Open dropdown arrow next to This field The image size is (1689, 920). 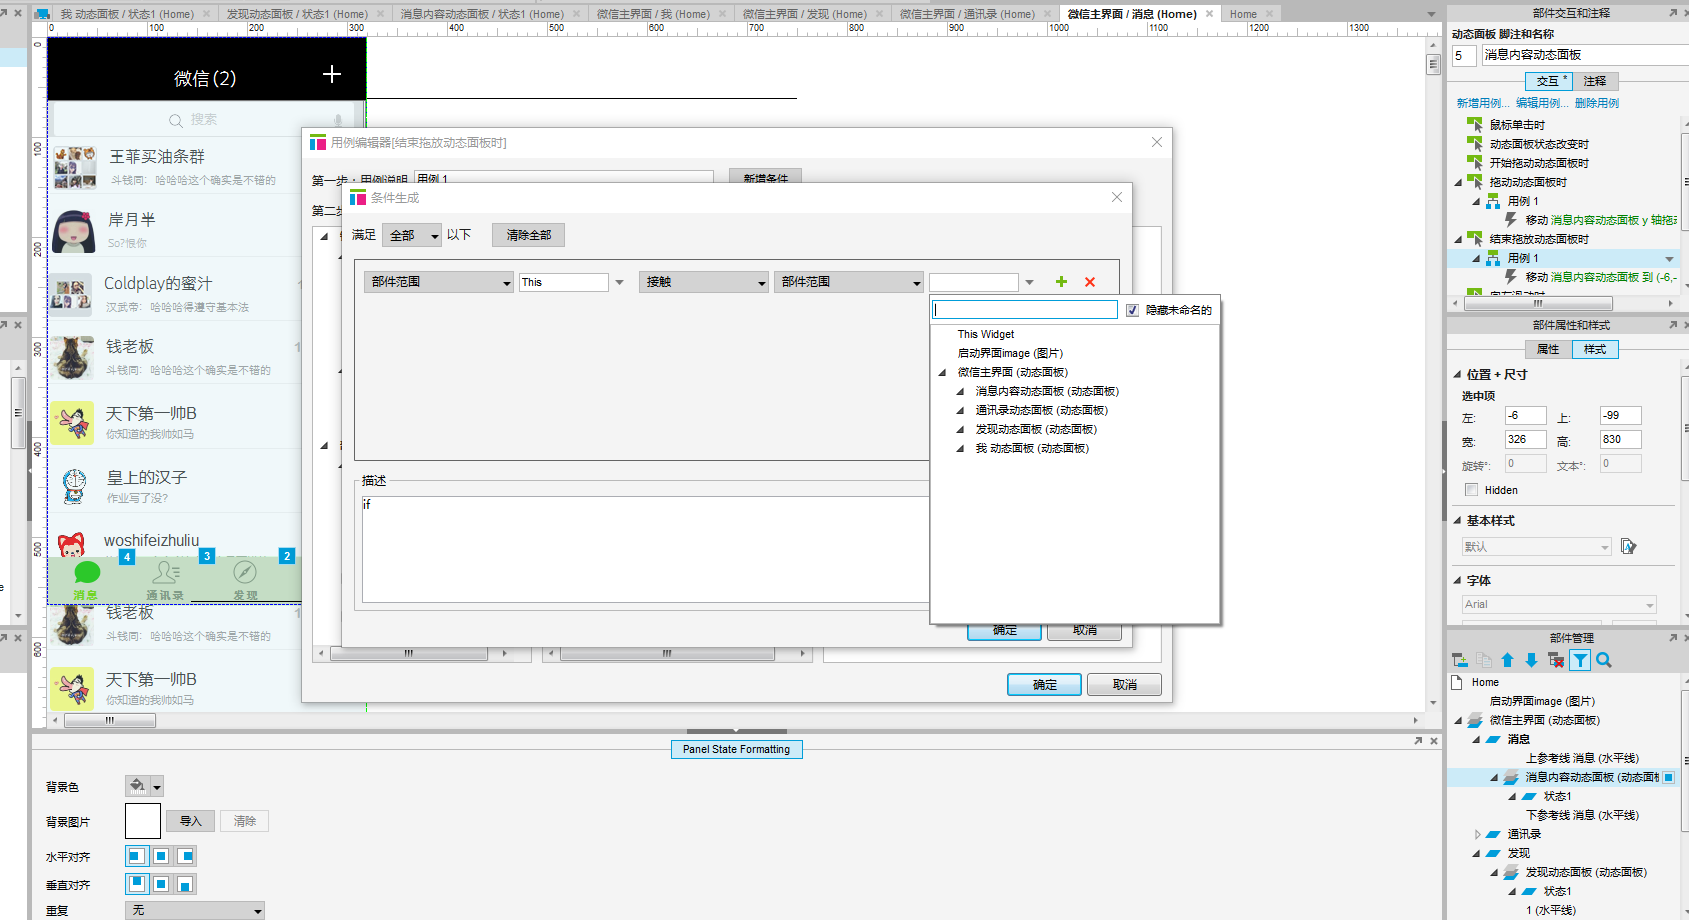tap(620, 282)
